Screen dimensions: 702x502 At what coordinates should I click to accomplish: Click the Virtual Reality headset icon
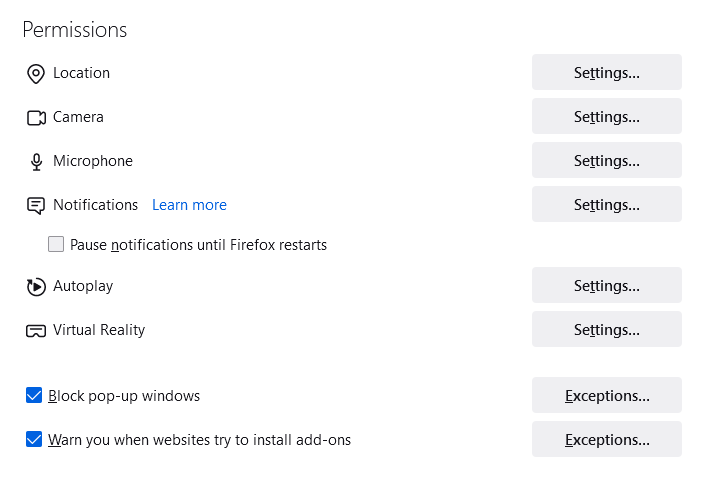click(x=36, y=331)
